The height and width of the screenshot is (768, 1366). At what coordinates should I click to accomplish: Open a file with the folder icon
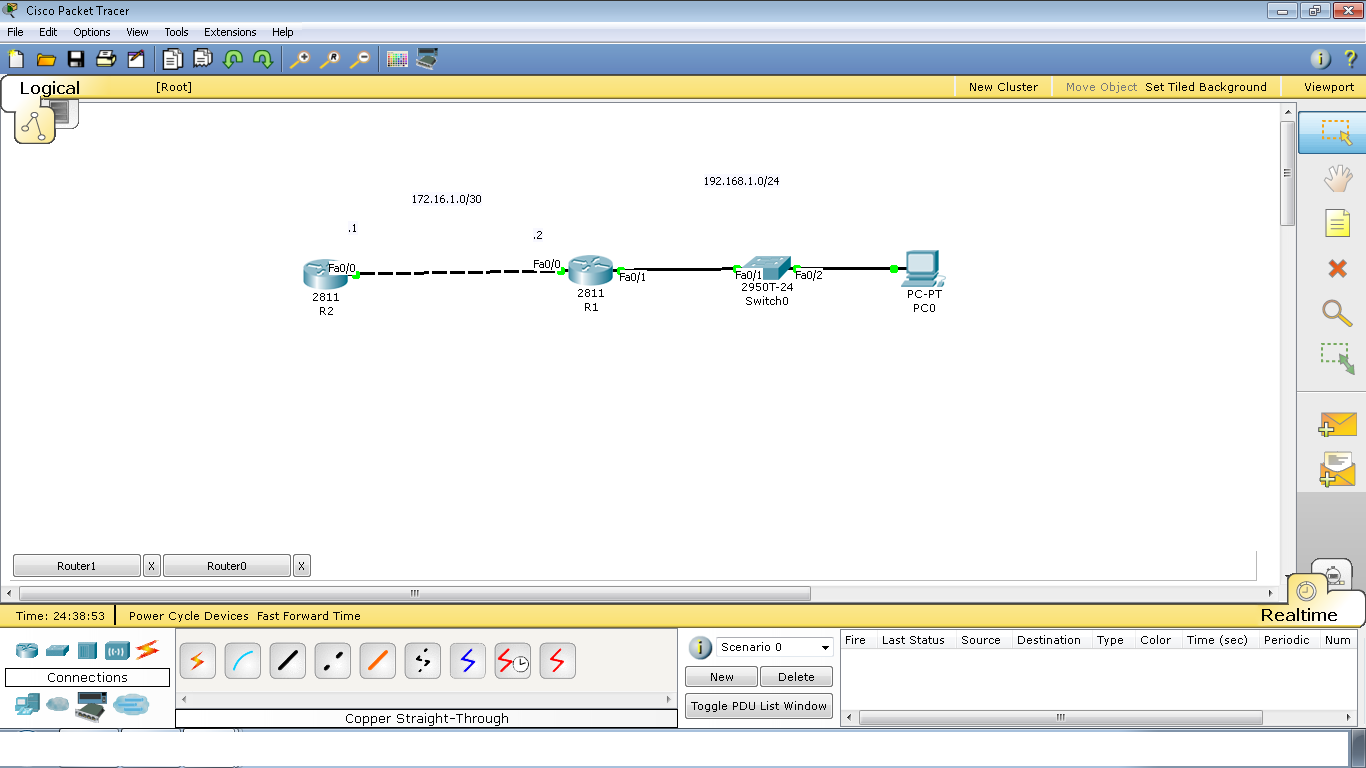[x=46, y=59]
